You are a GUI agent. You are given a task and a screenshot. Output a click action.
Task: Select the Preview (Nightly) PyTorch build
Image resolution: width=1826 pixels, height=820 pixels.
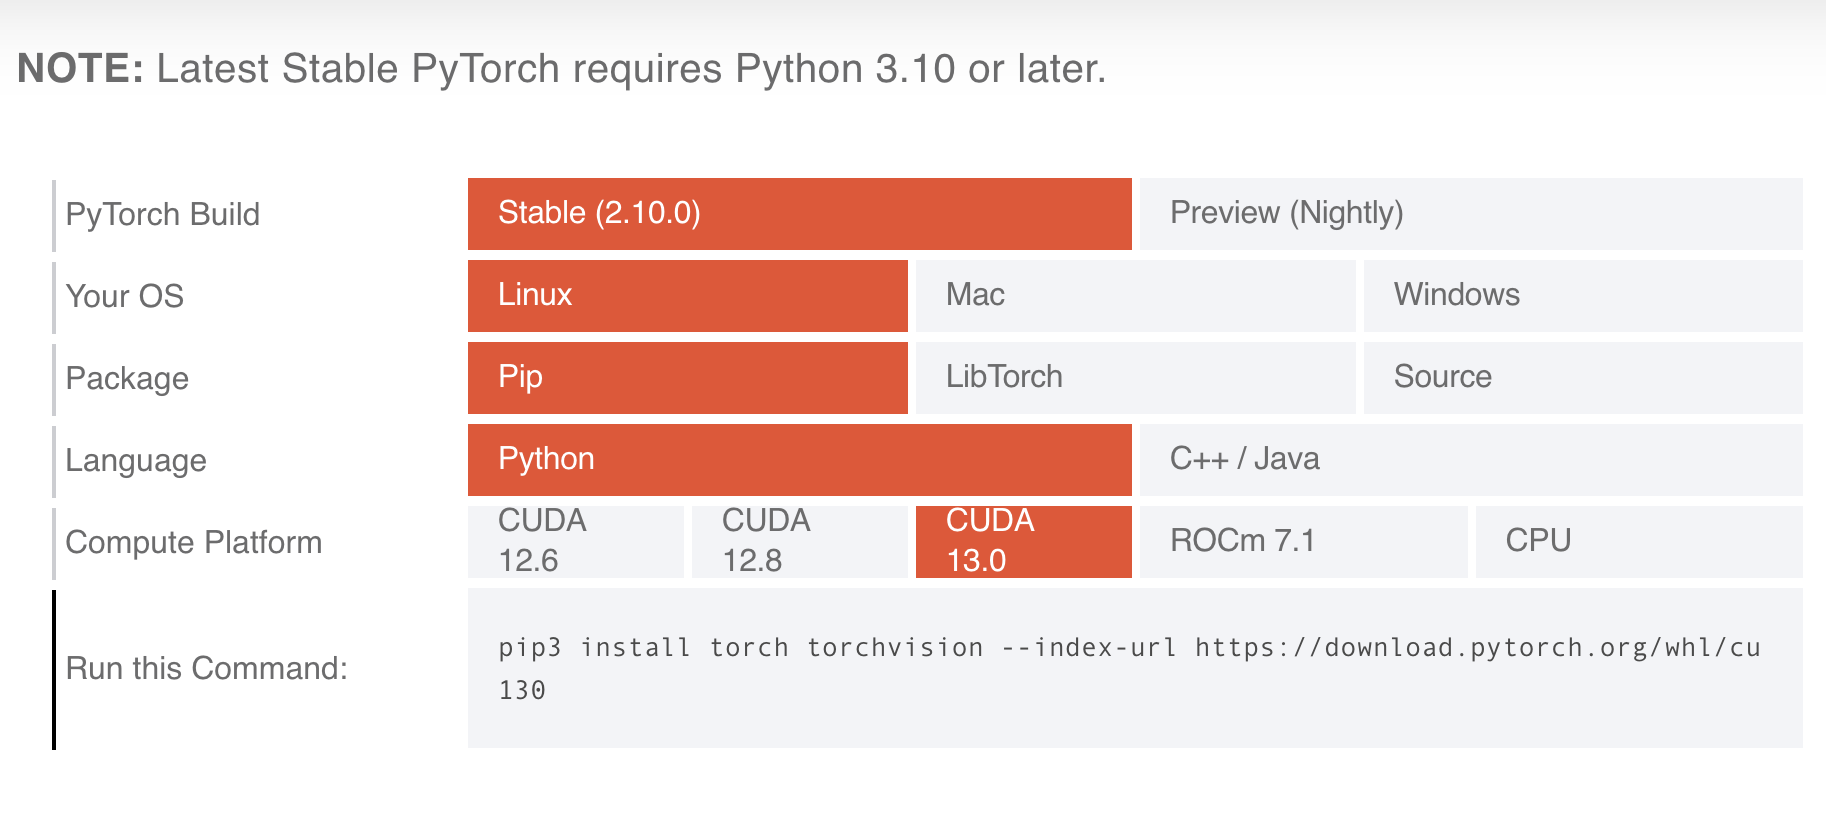point(1286,213)
